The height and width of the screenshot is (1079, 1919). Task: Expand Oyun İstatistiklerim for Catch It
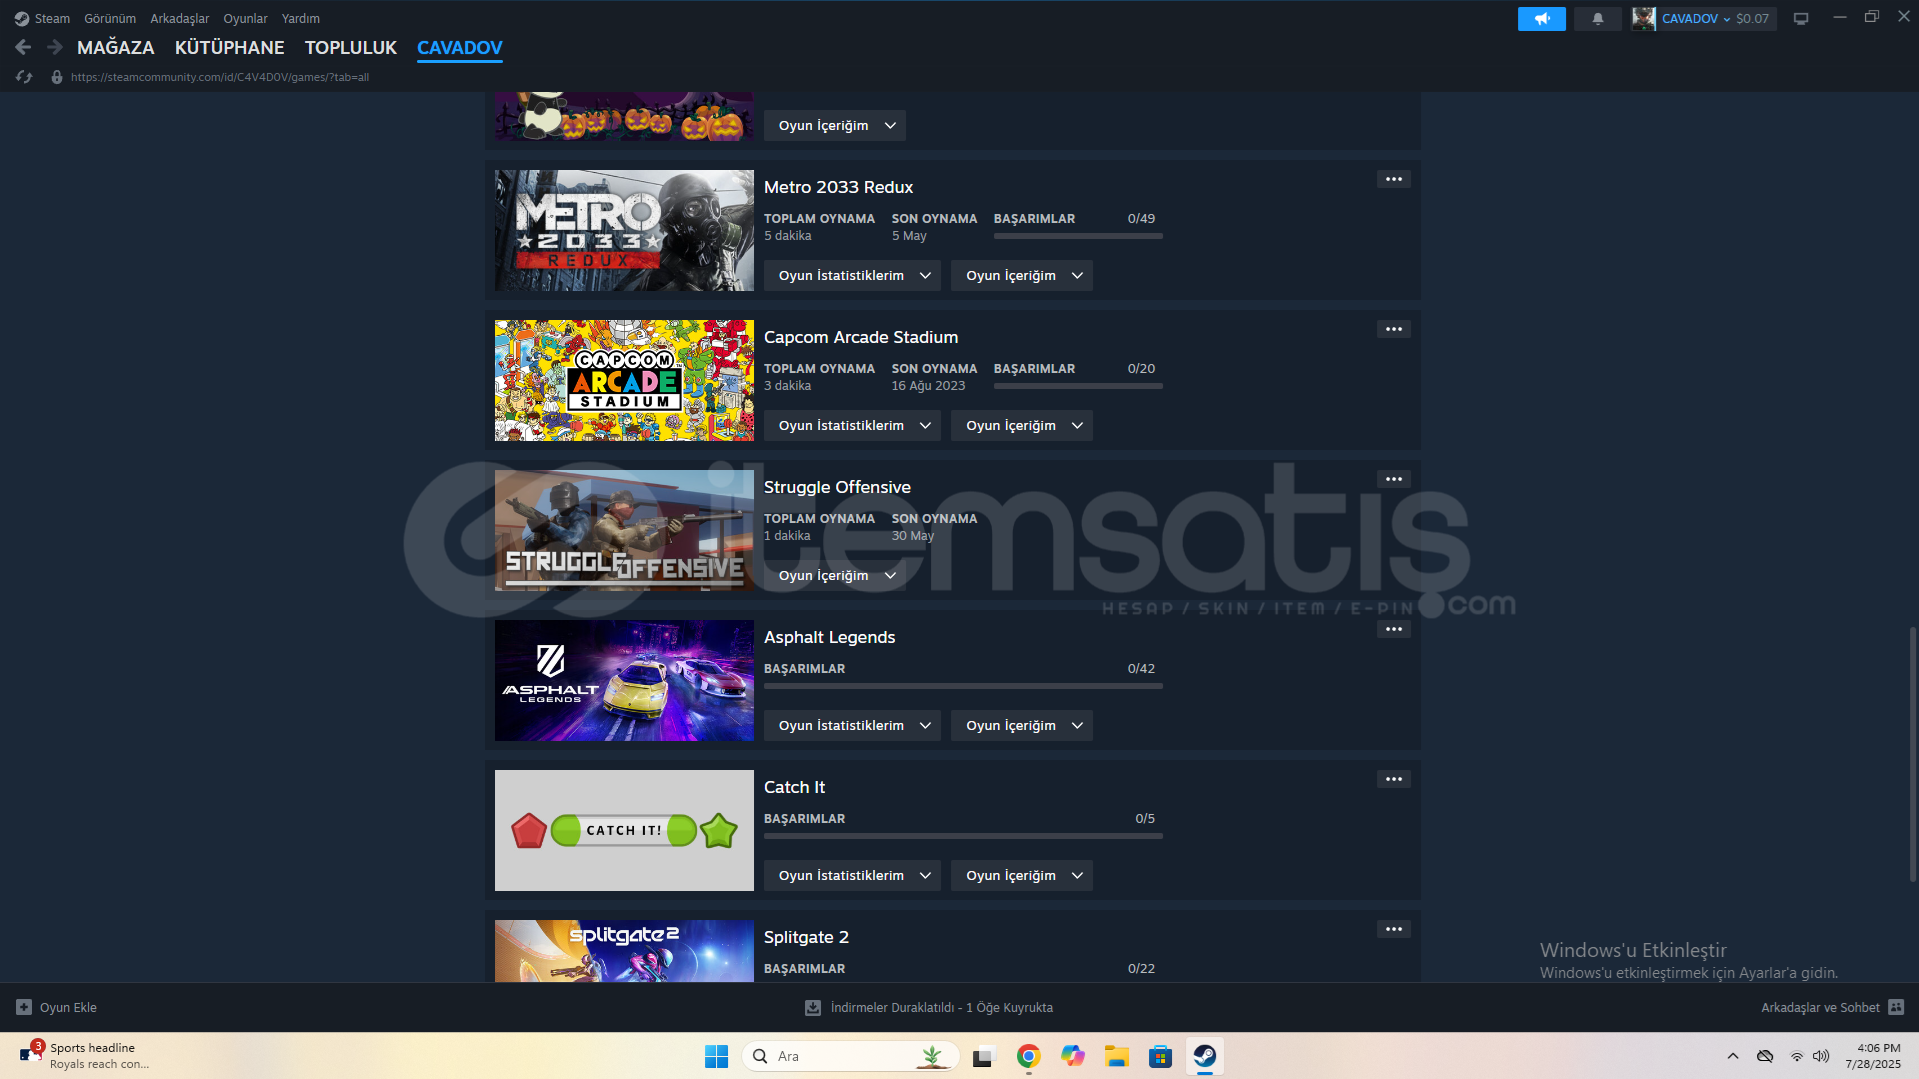point(852,875)
